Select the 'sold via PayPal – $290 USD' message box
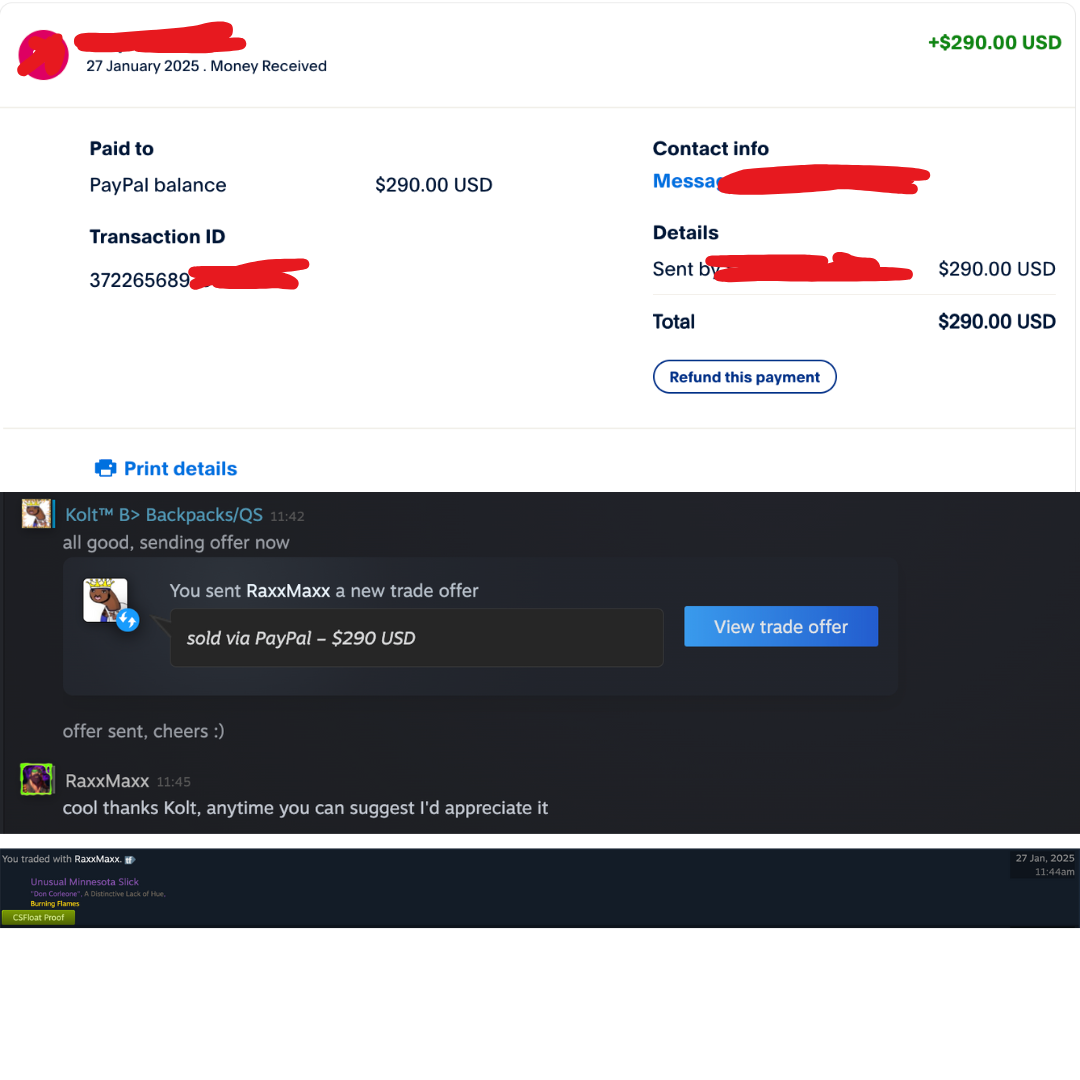 (x=417, y=638)
